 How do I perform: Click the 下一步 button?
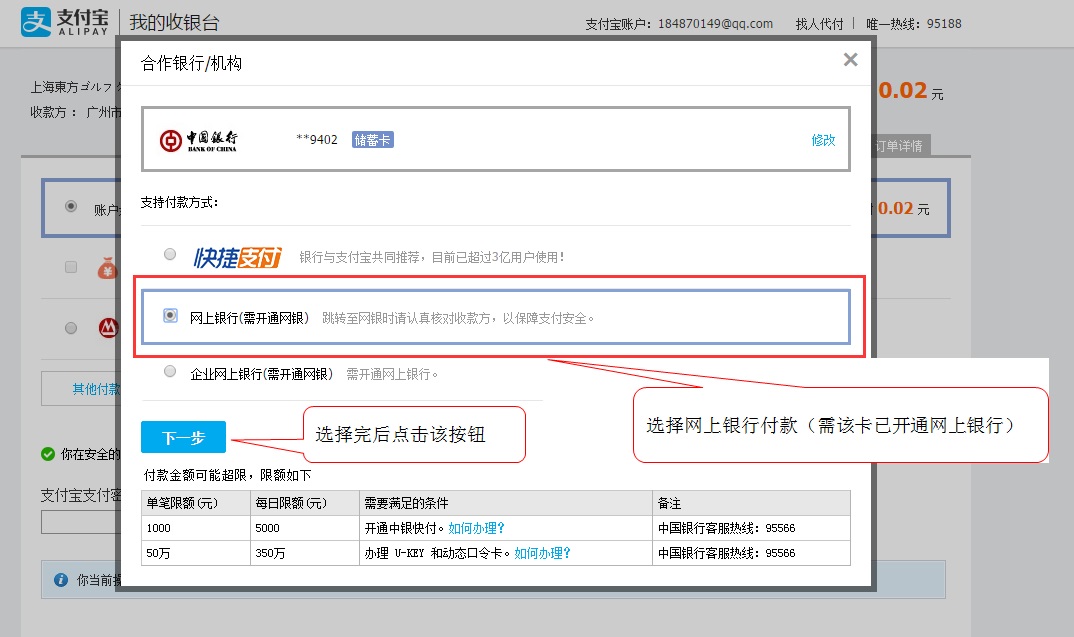pos(184,437)
